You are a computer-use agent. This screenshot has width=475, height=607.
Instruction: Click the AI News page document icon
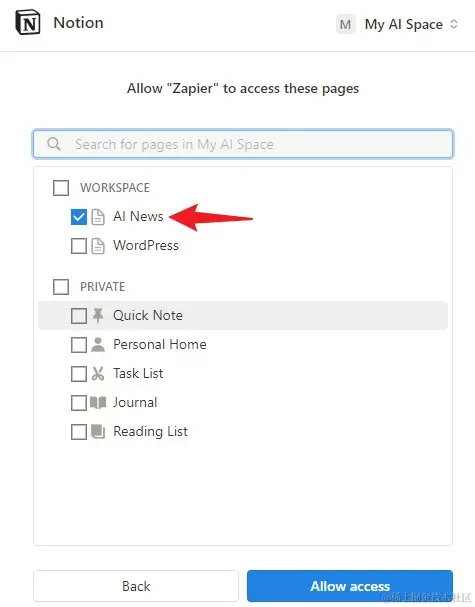pos(98,217)
